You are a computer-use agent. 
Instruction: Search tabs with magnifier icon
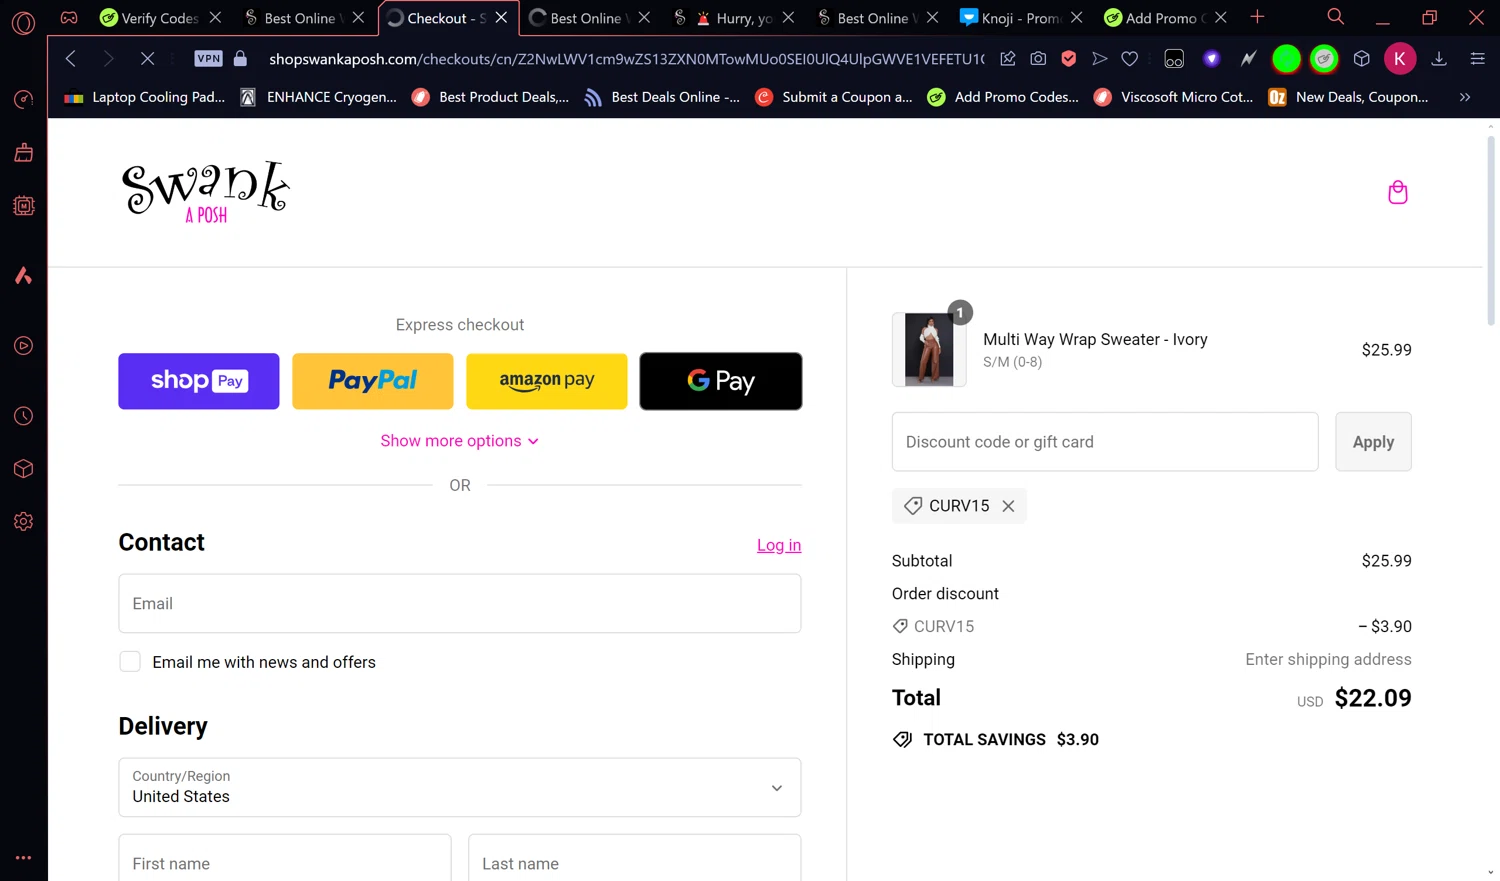(1335, 17)
